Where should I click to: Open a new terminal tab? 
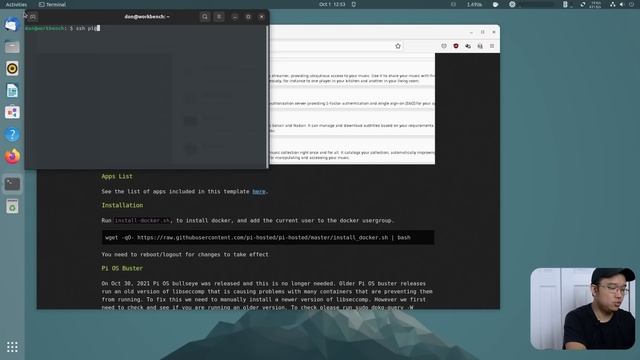click(x=33, y=17)
